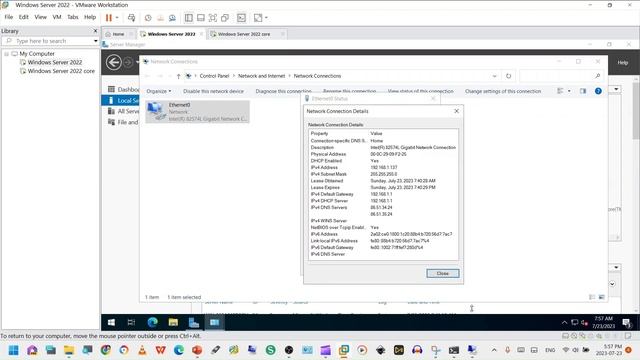Open the console view icon
The height and width of the screenshot is (360, 640).
(242, 18)
